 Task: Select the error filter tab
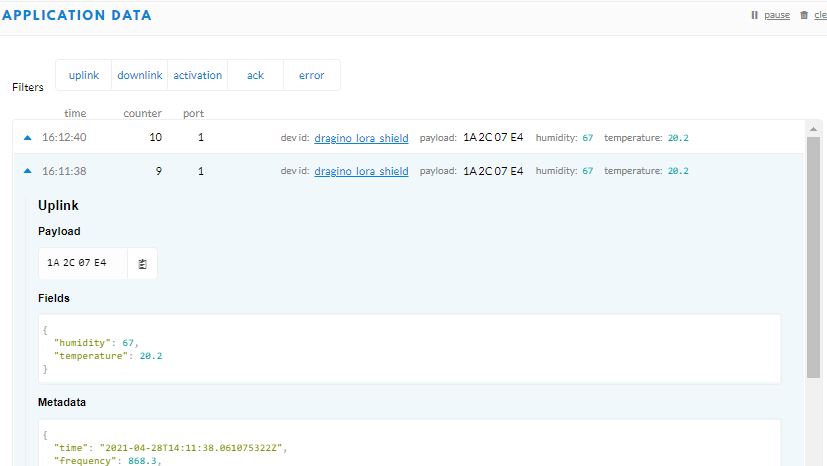click(x=312, y=75)
